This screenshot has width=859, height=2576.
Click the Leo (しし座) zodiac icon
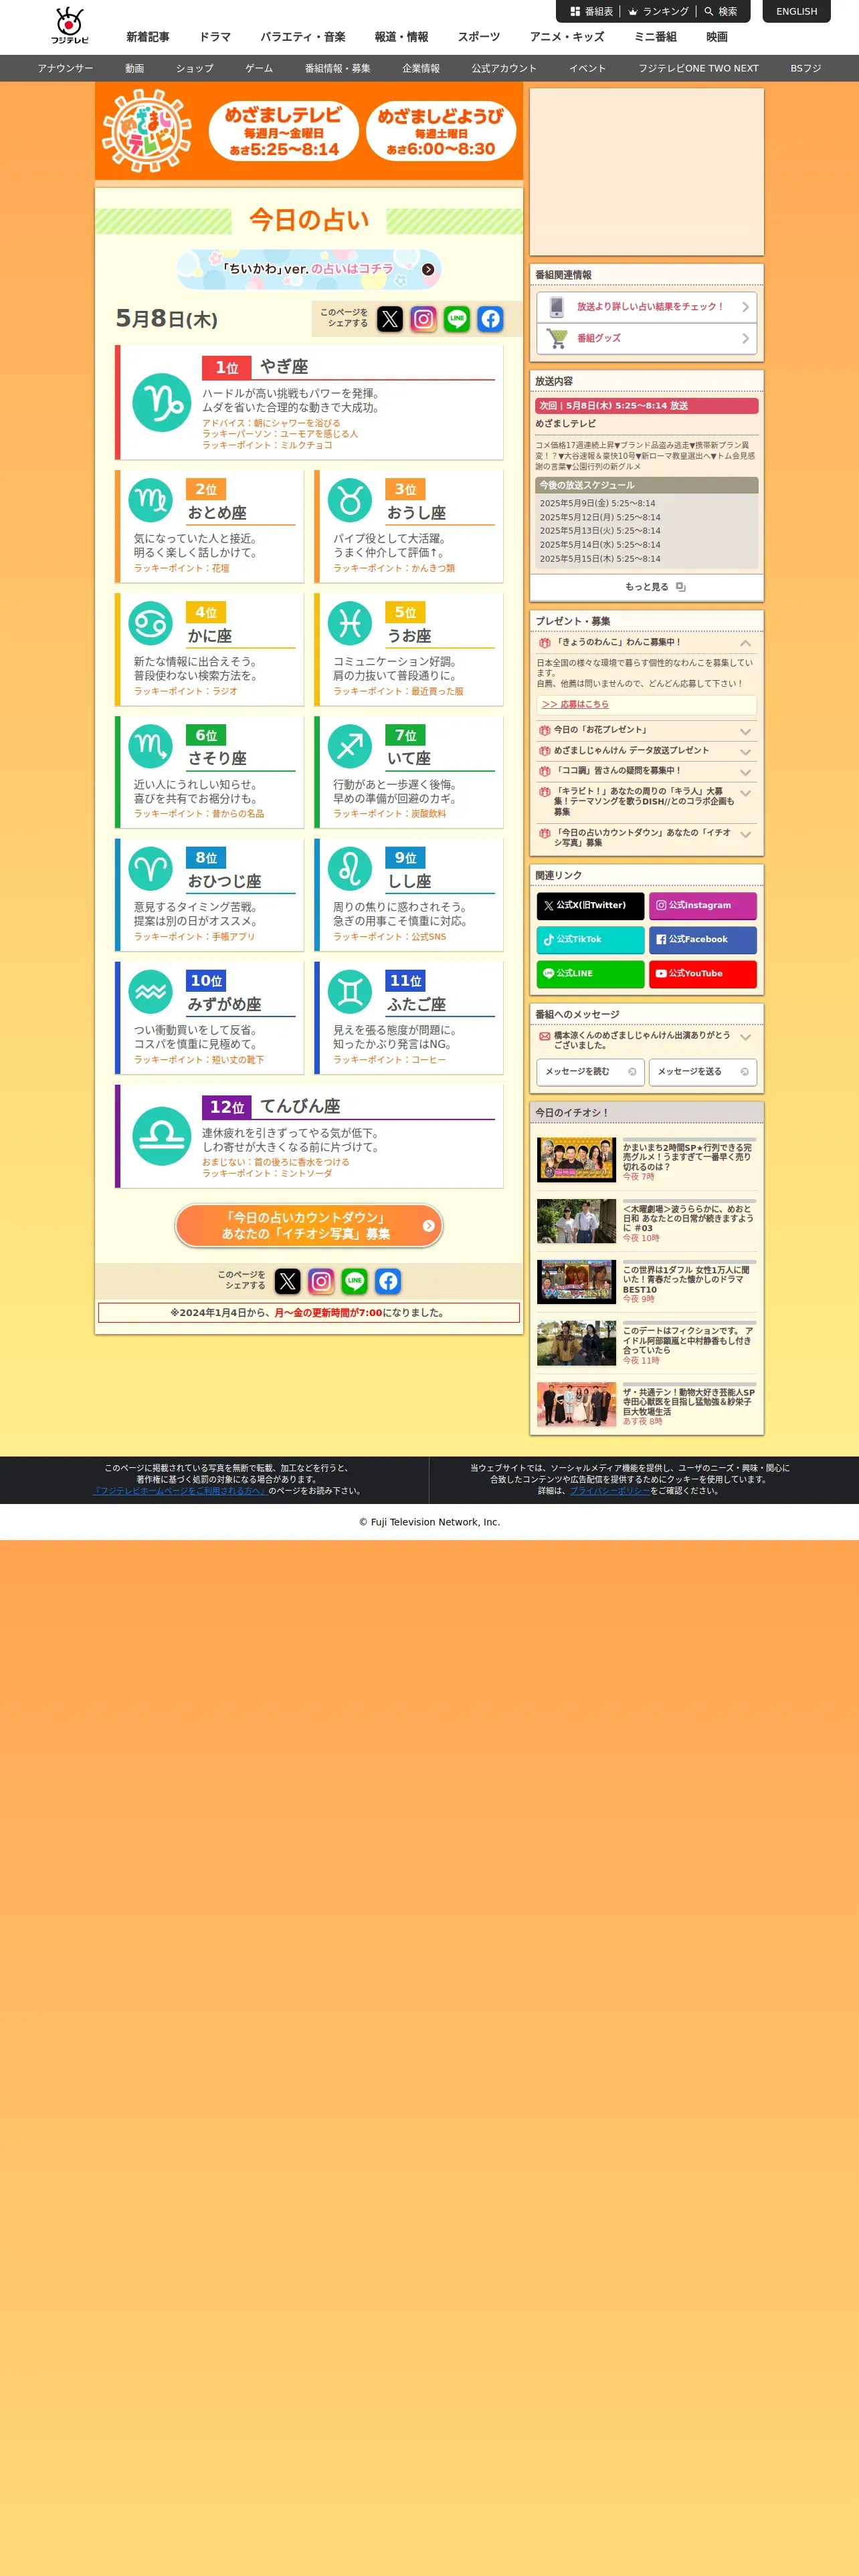[350, 869]
